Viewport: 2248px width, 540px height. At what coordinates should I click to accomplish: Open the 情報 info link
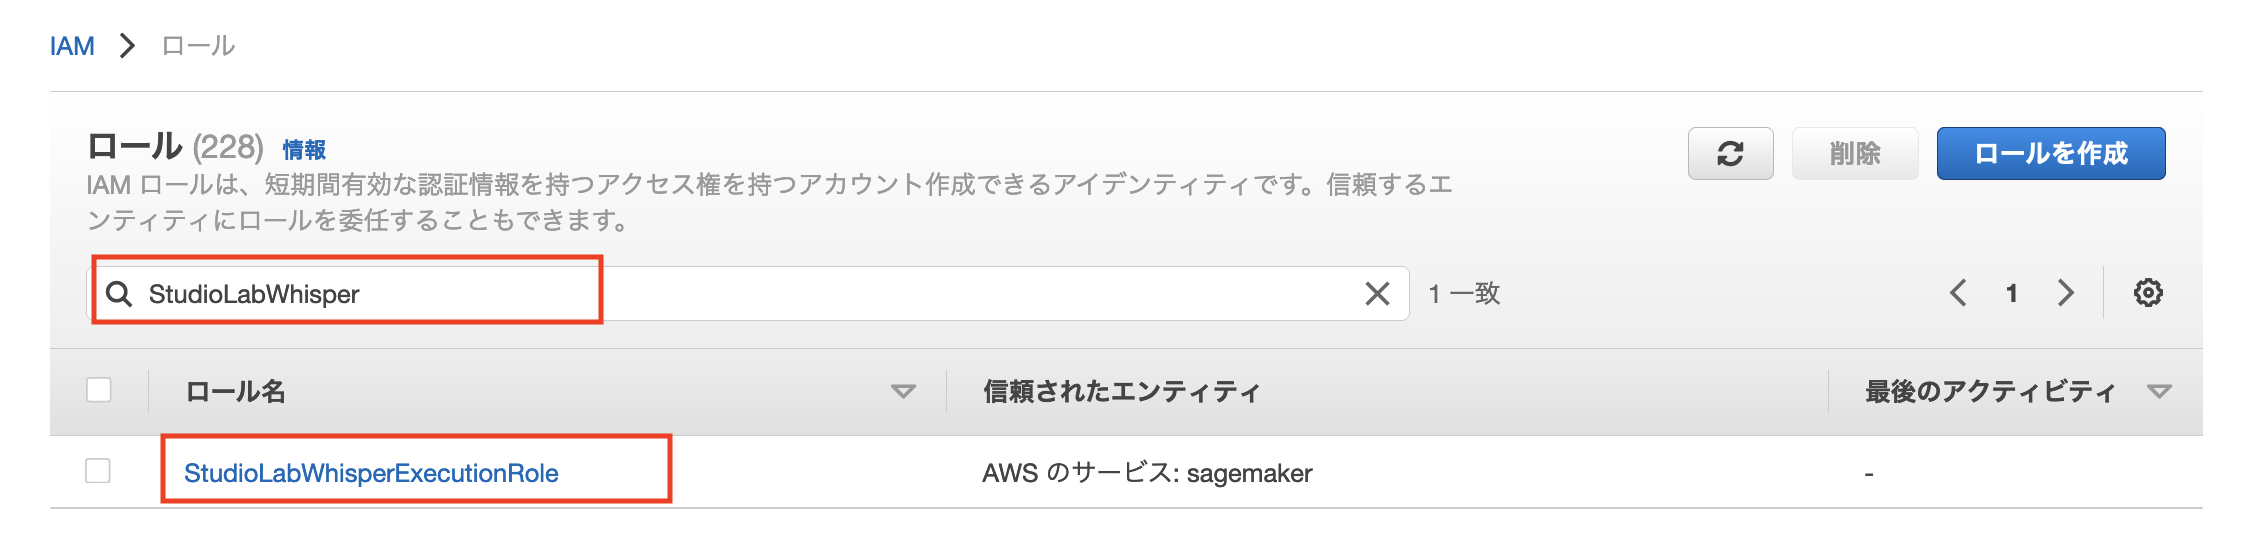pyautogui.click(x=304, y=150)
